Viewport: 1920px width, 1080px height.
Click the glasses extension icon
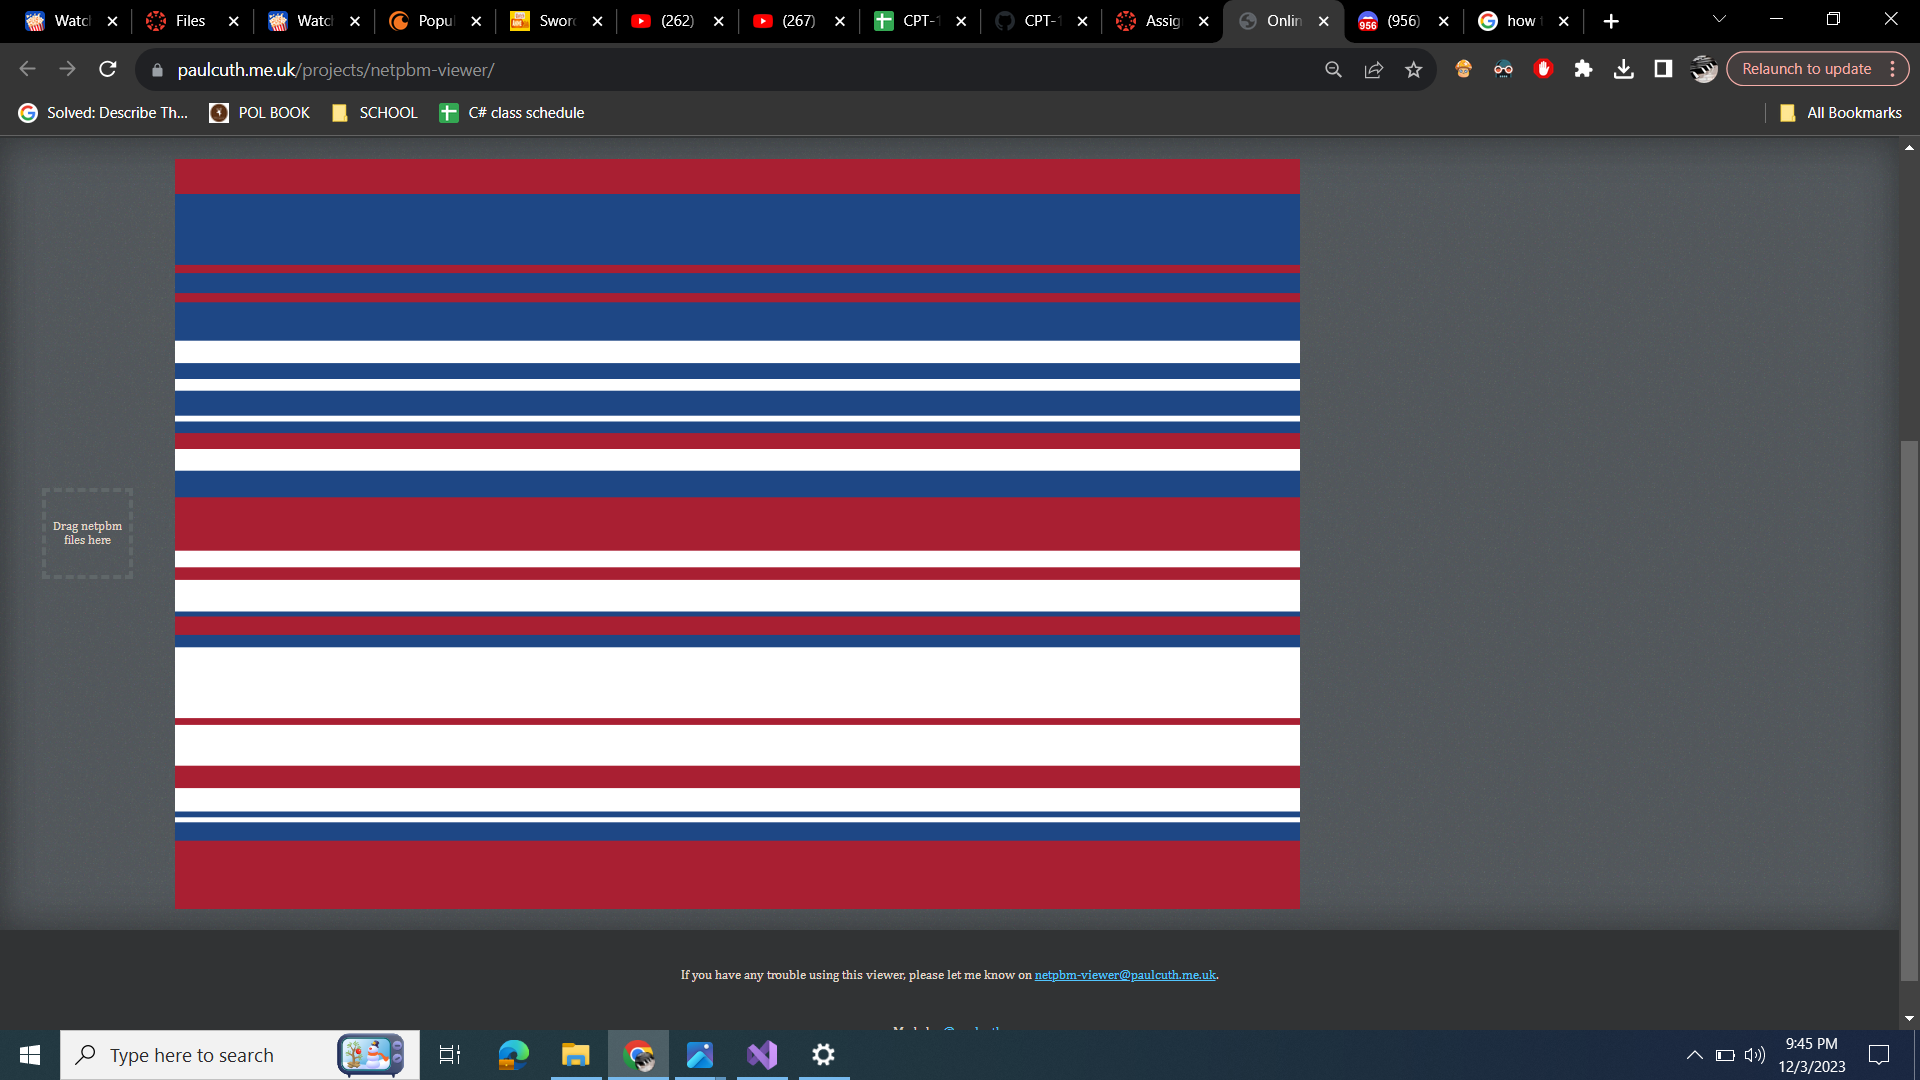coord(1503,69)
